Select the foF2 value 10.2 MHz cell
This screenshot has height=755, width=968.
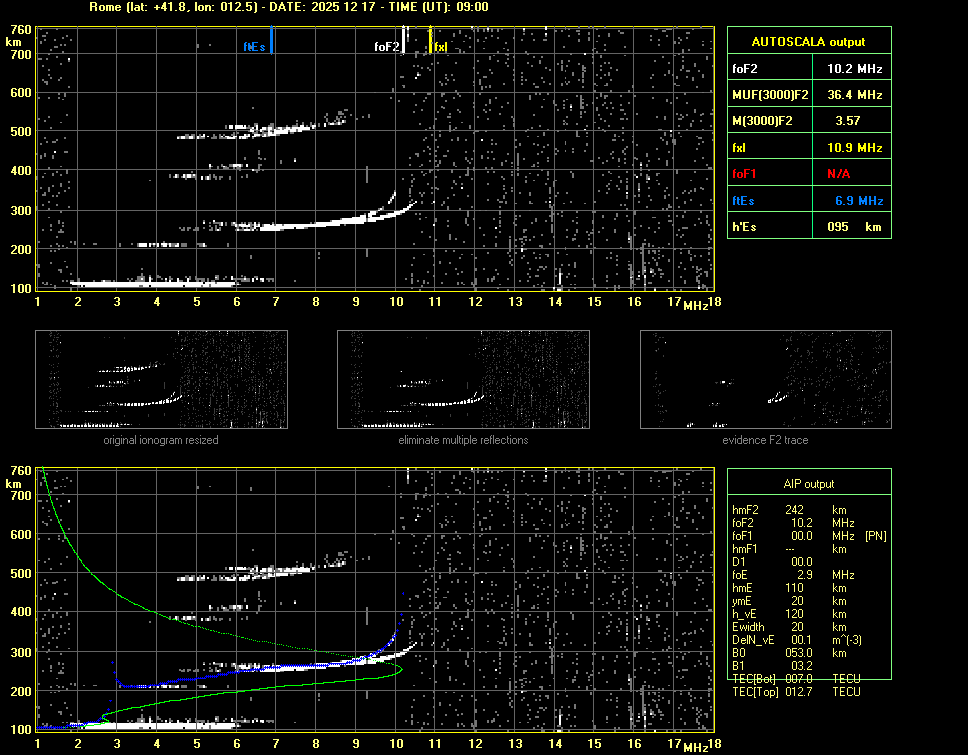coord(854,69)
